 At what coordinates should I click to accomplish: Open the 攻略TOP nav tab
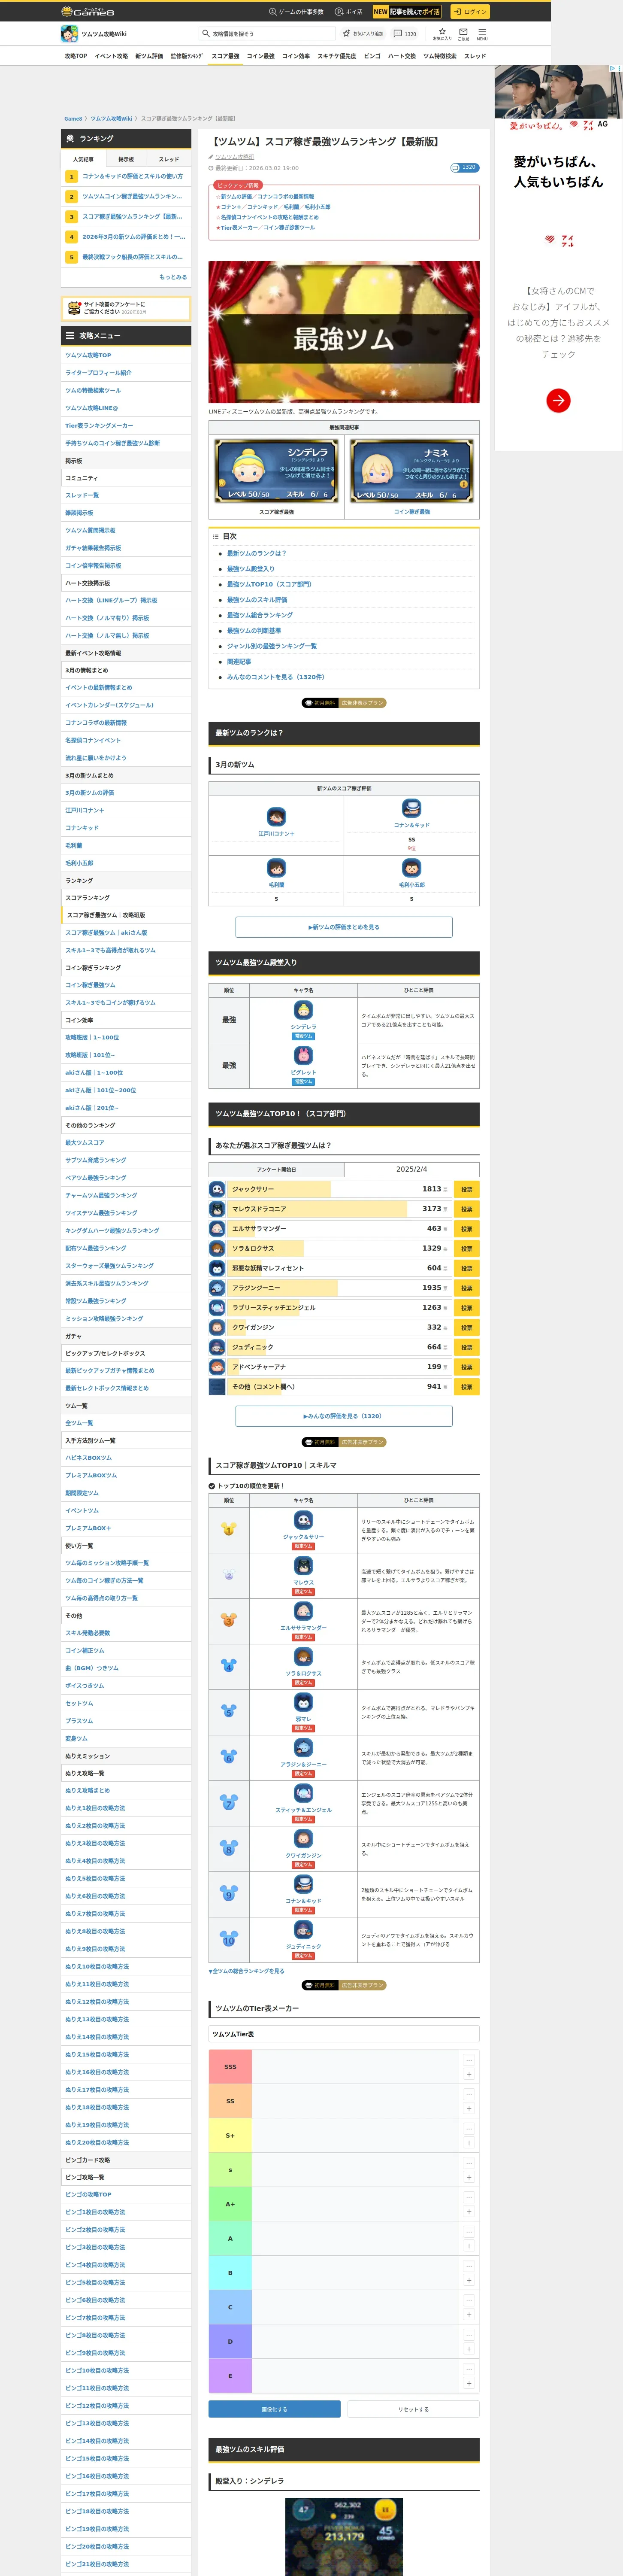(x=76, y=56)
